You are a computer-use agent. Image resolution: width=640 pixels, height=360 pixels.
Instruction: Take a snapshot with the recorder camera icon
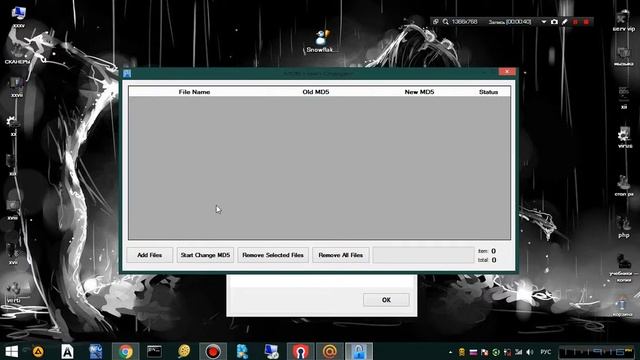(x=554, y=22)
